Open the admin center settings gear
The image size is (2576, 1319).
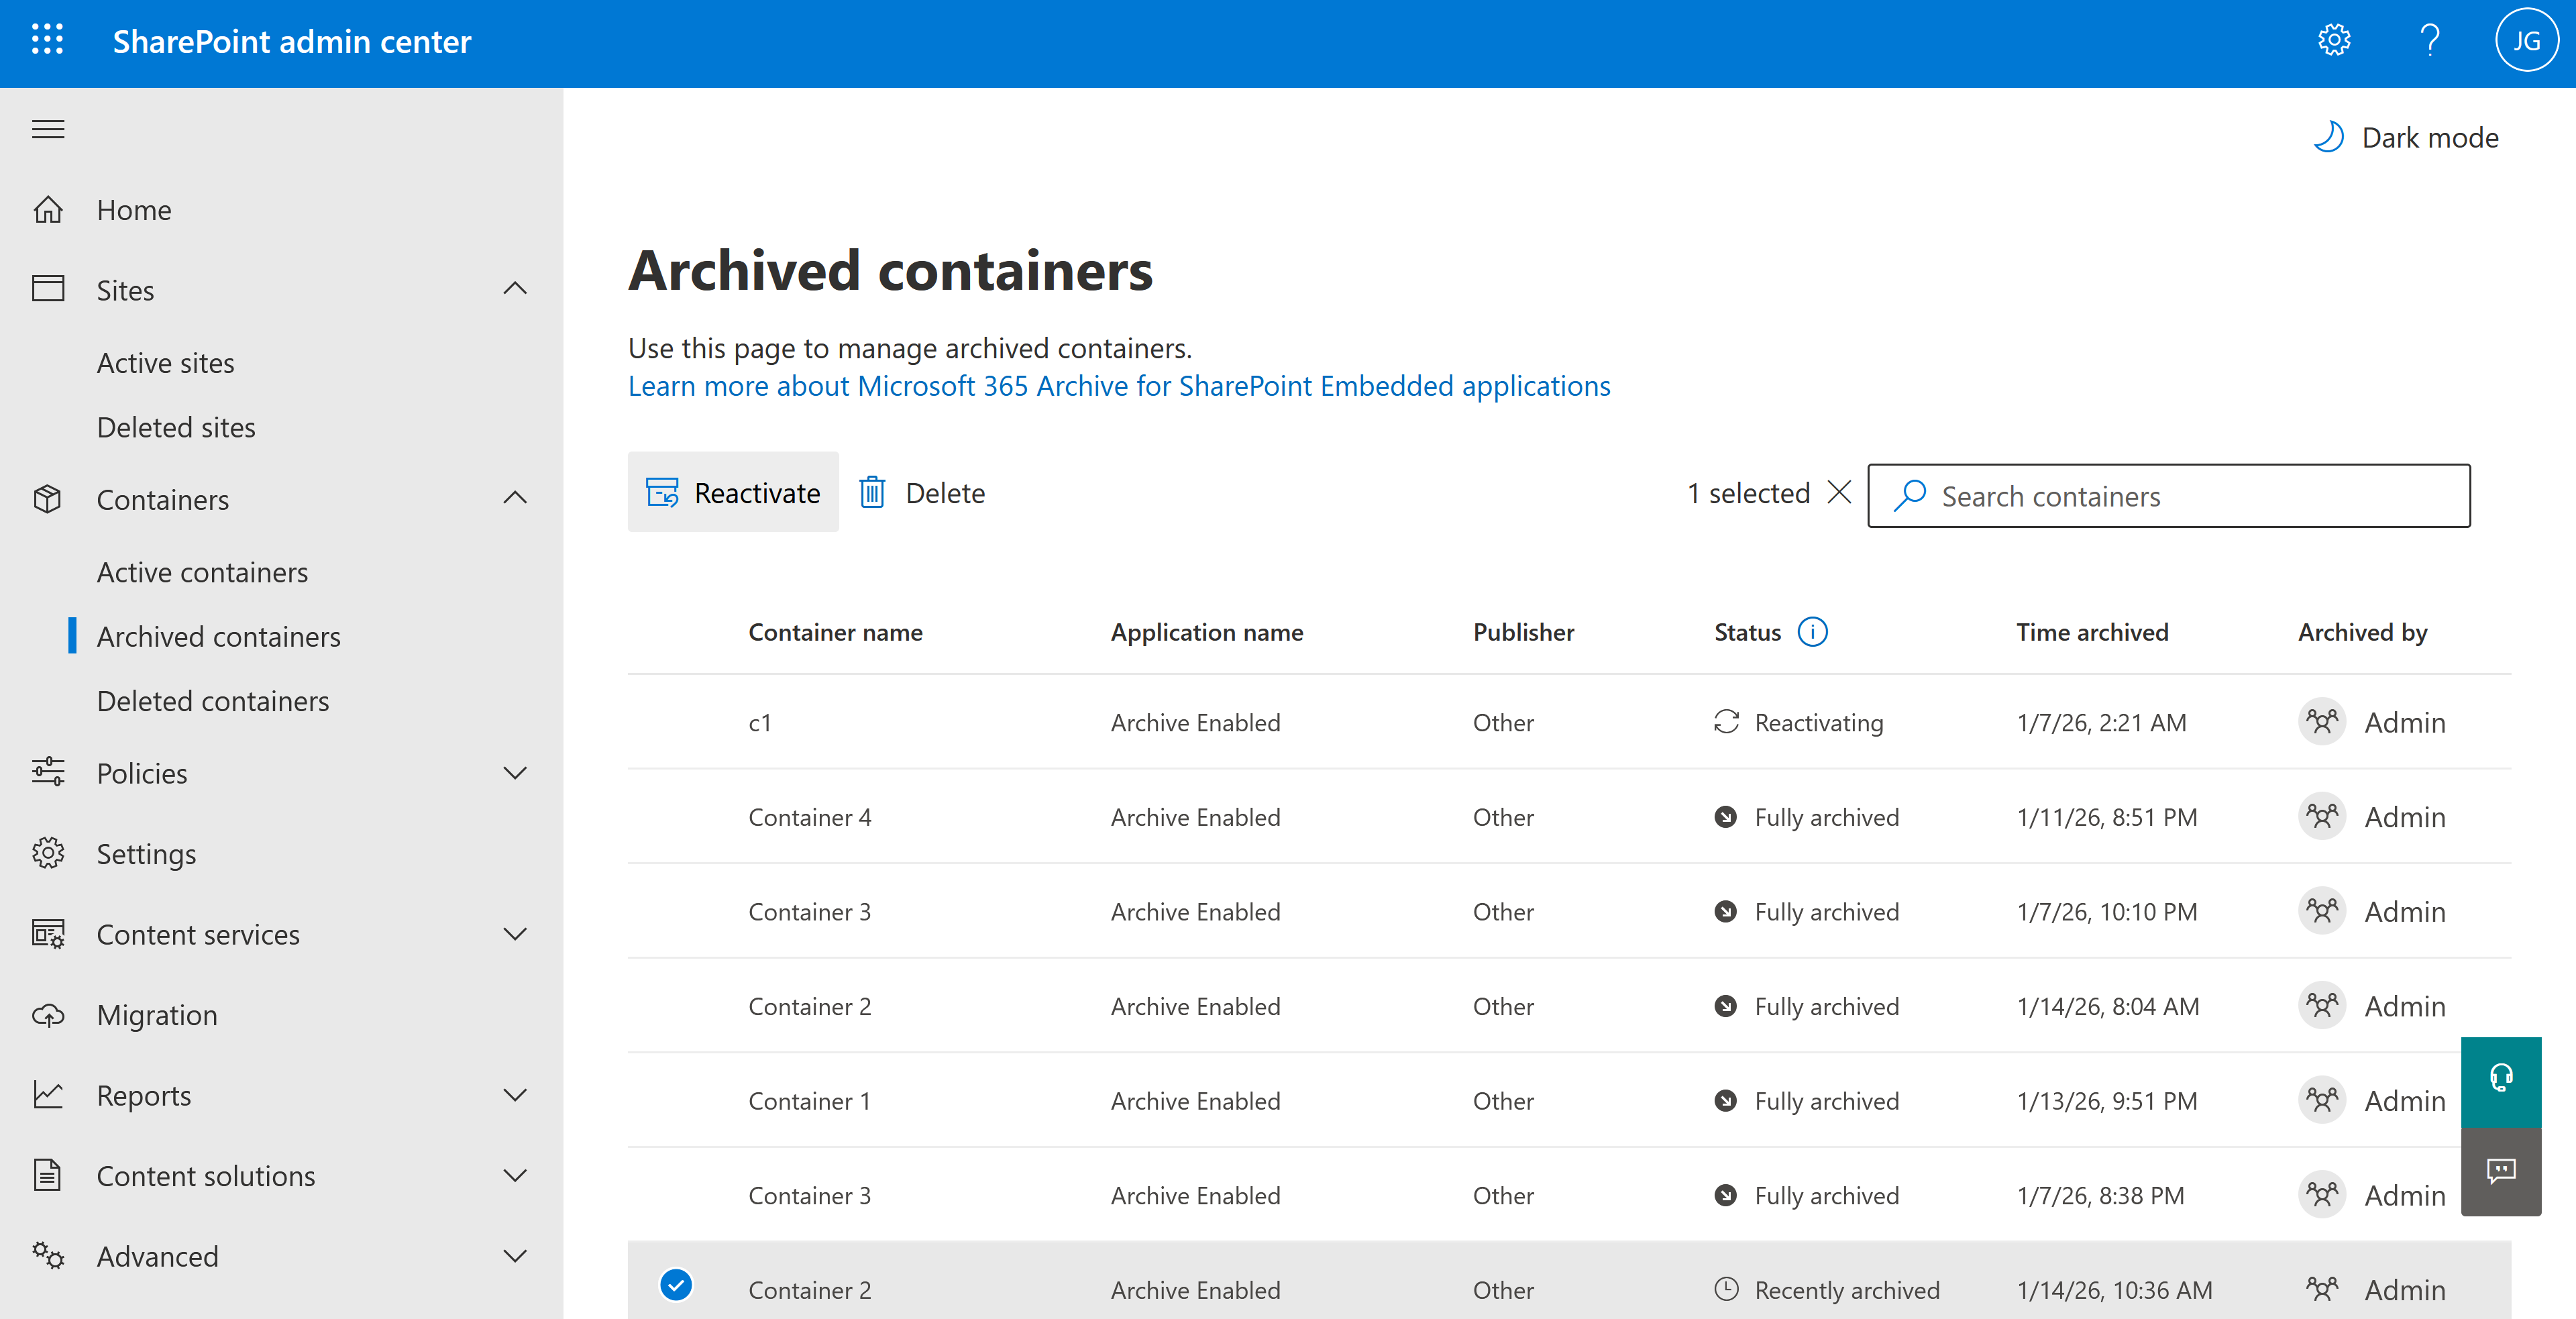(2333, 40)
